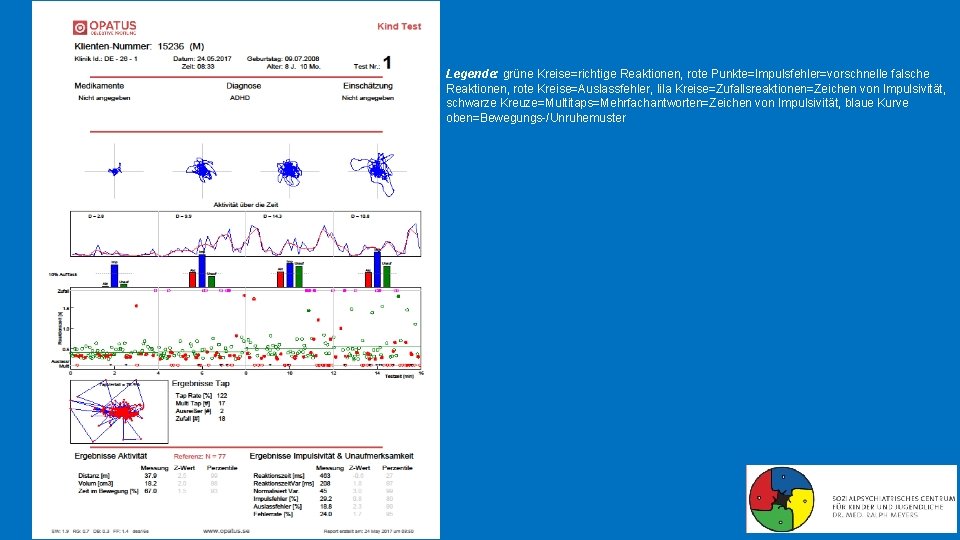Click the 'Ergebnisse Tap' heading
Viewport: 960px width, 540px height.
pyautogui.click(x=201, y=383)
